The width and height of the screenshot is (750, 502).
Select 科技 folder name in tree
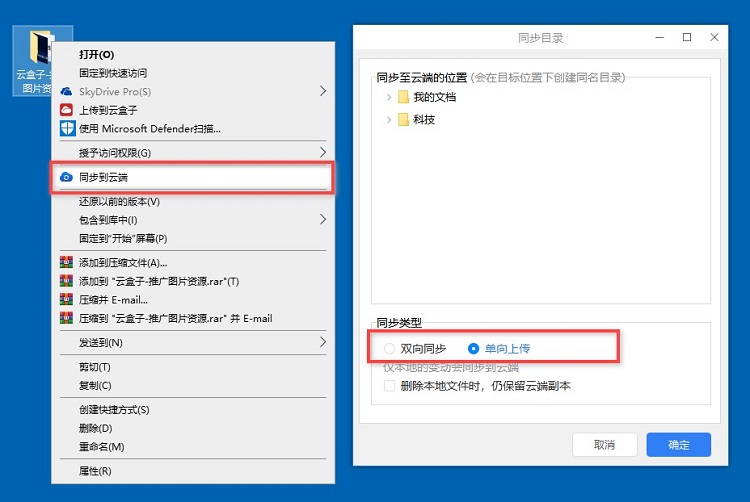pyautogui.click(x=424, y=120)
